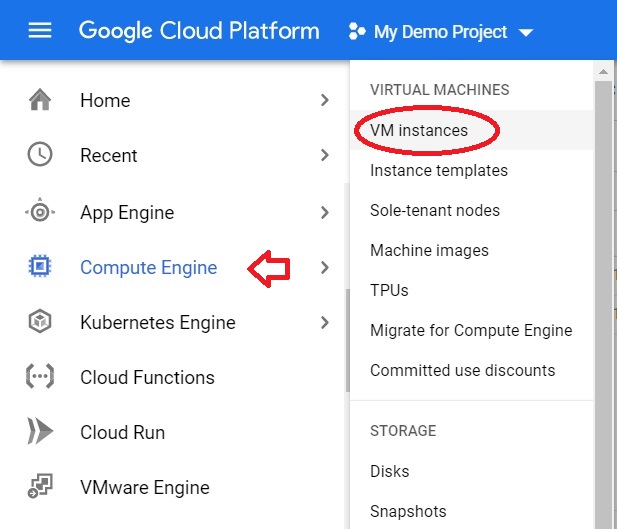The width and height of the screenshot is (617, 529).
Task: Open Migrate for Compute Engine
Action: click(x=471, y=330)
